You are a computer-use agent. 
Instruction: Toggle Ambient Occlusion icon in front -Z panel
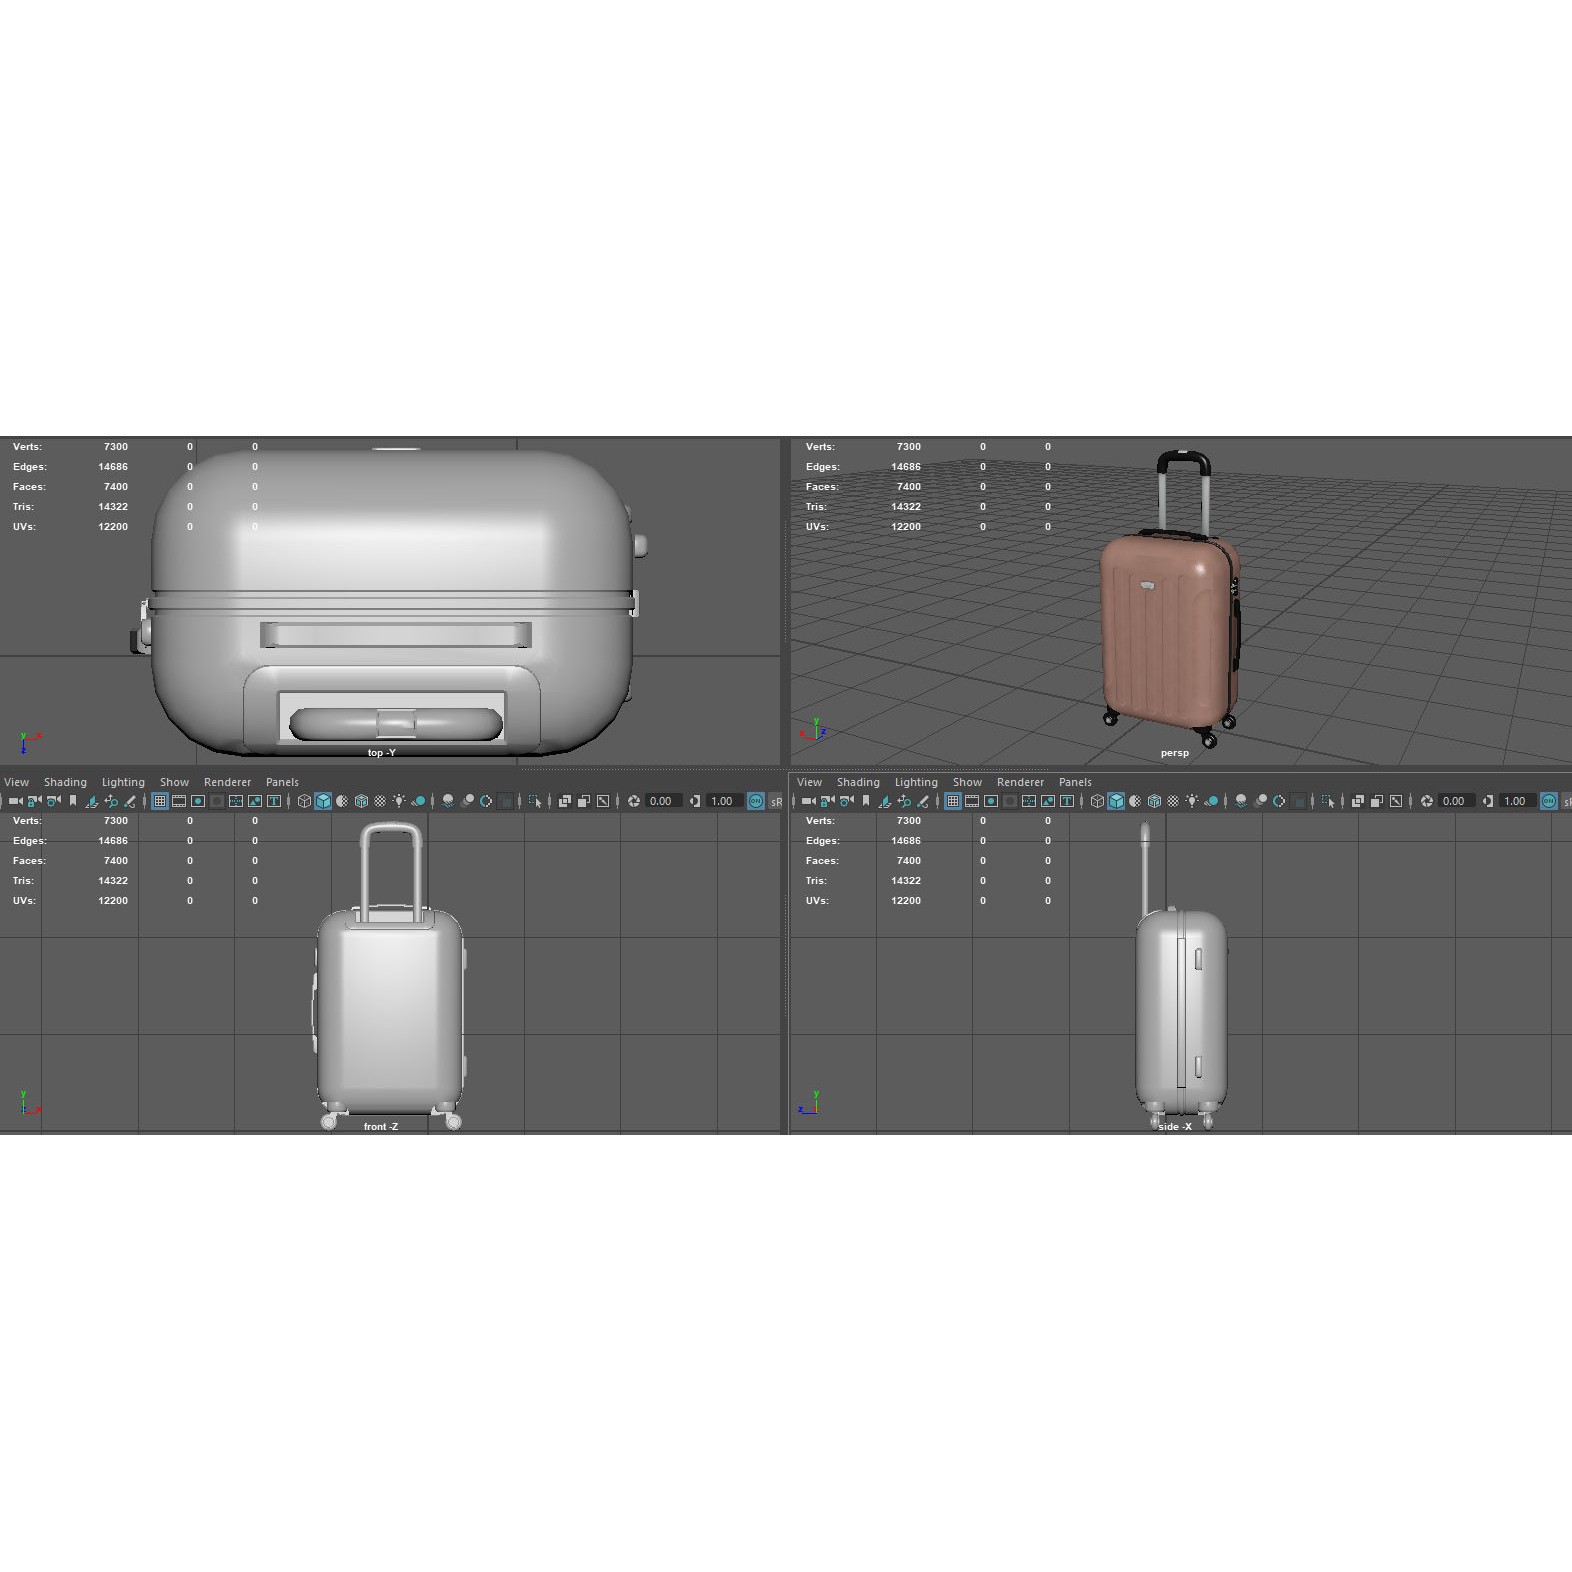point(448,801)
